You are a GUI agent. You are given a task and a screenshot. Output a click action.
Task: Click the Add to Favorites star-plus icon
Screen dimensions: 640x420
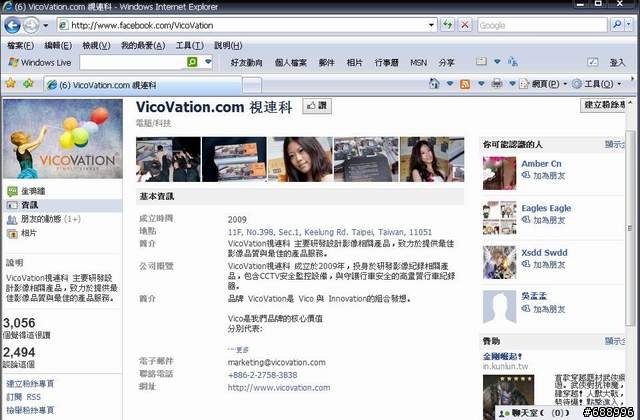pyautogui.click(x=28, y=84)
